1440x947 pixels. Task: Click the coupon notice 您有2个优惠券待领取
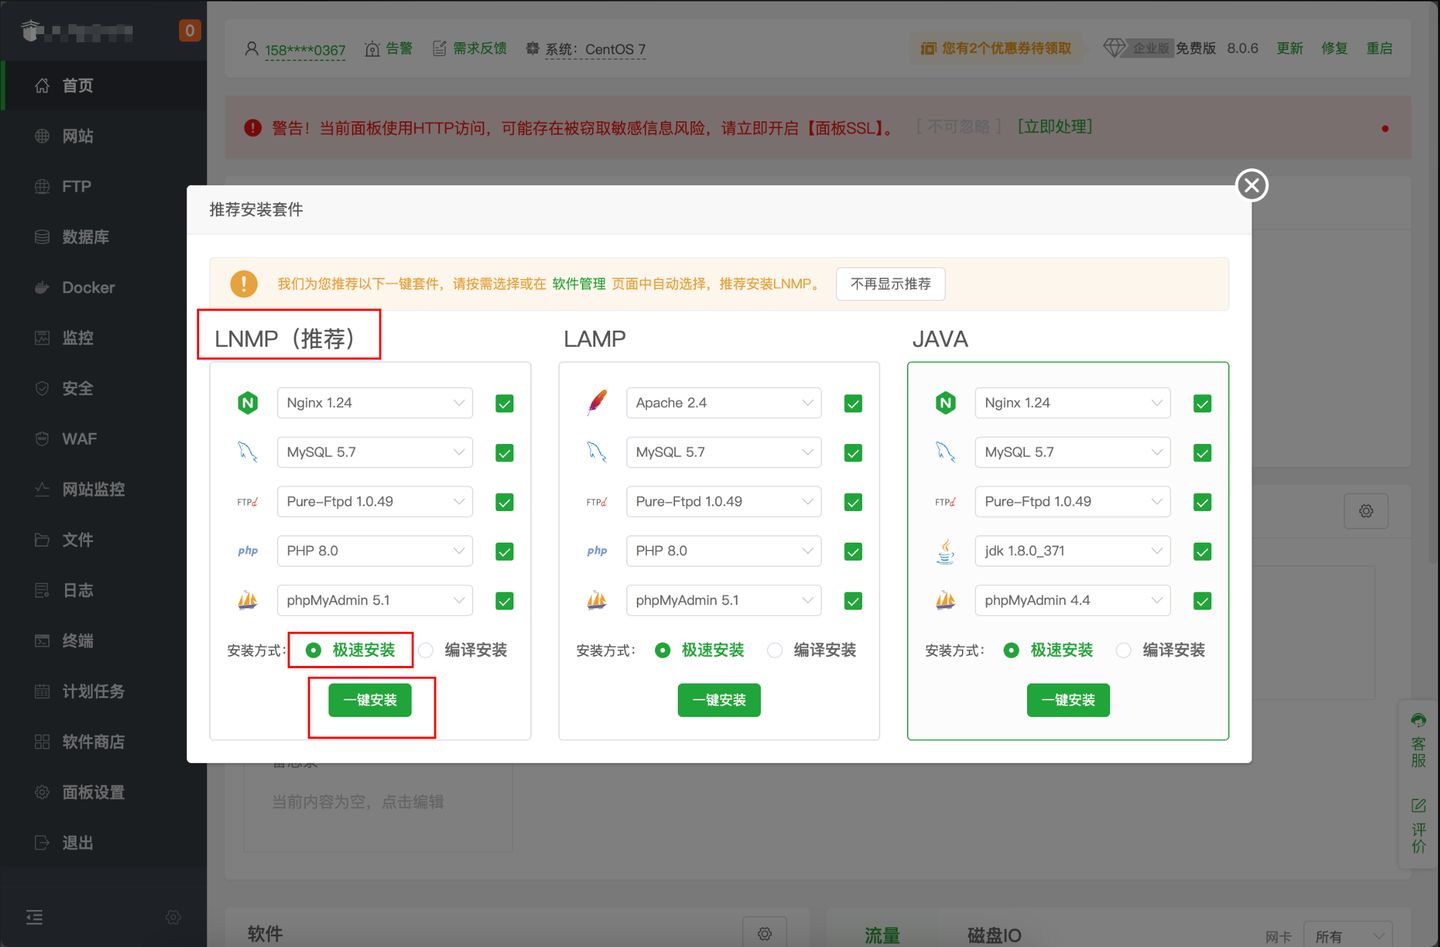(996, 48)
